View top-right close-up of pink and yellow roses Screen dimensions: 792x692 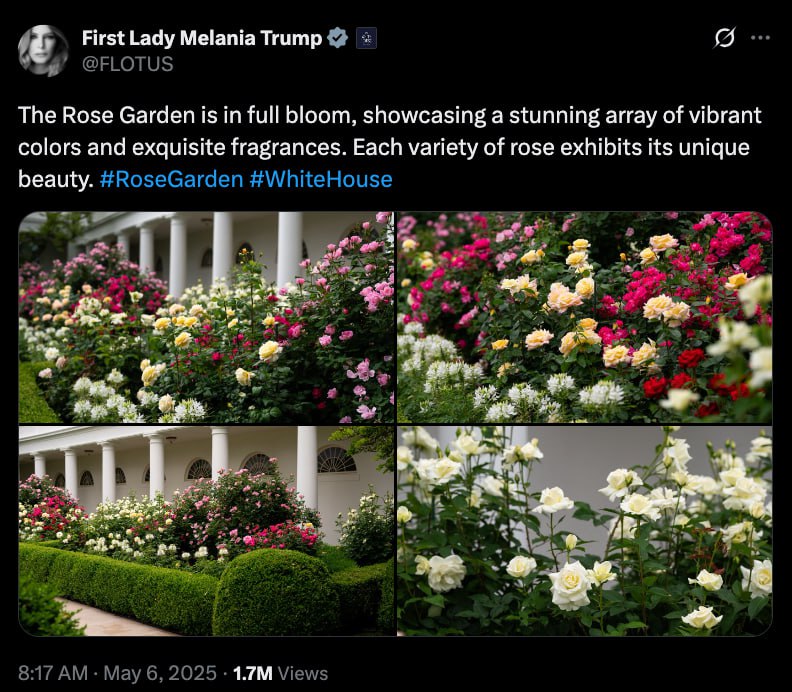[584, 317]
